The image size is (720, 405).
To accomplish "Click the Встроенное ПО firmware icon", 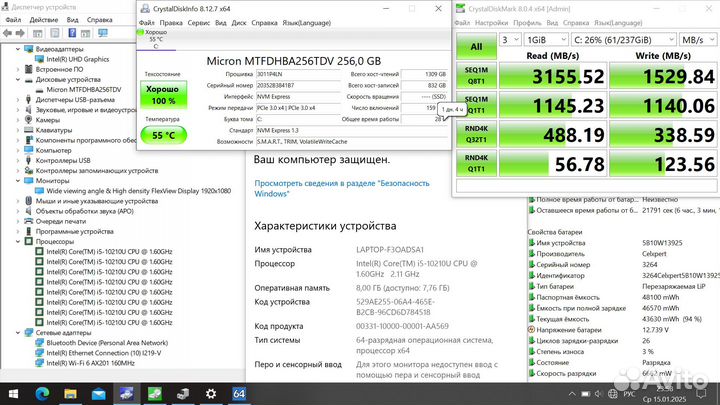I will [28, 69].
